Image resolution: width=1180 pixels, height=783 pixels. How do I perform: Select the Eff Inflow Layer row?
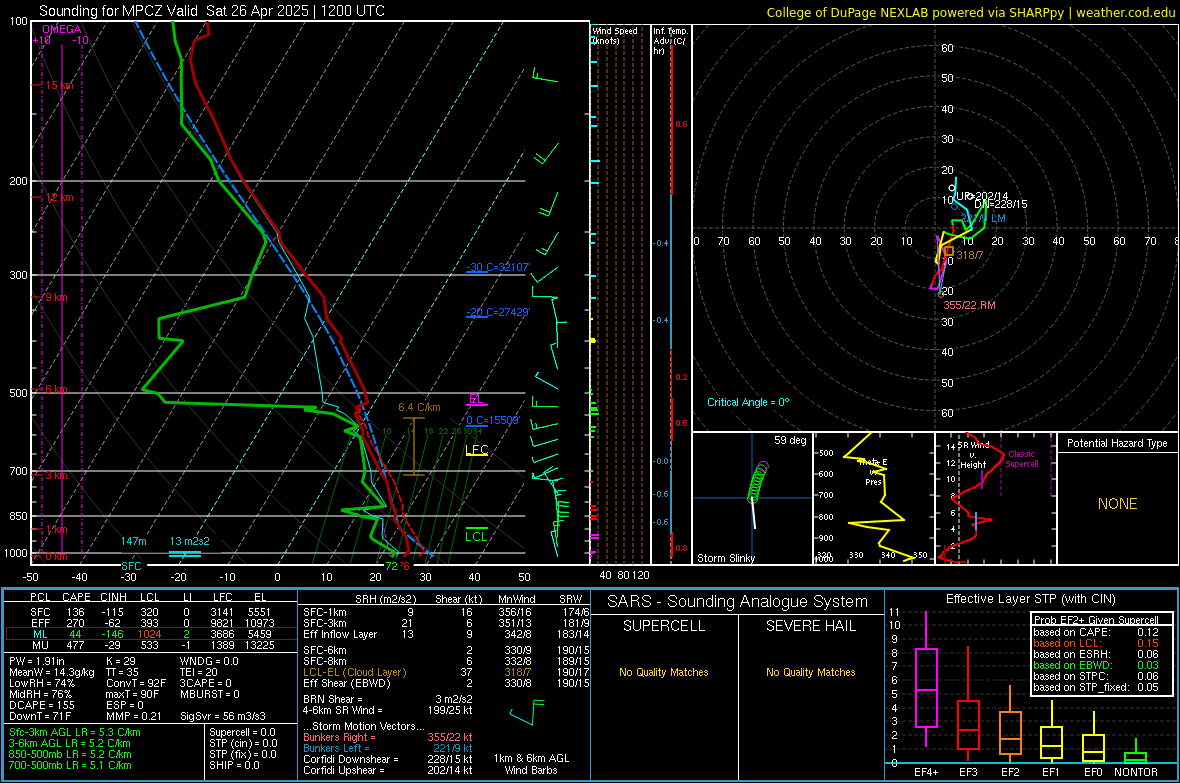click(446, 634)
